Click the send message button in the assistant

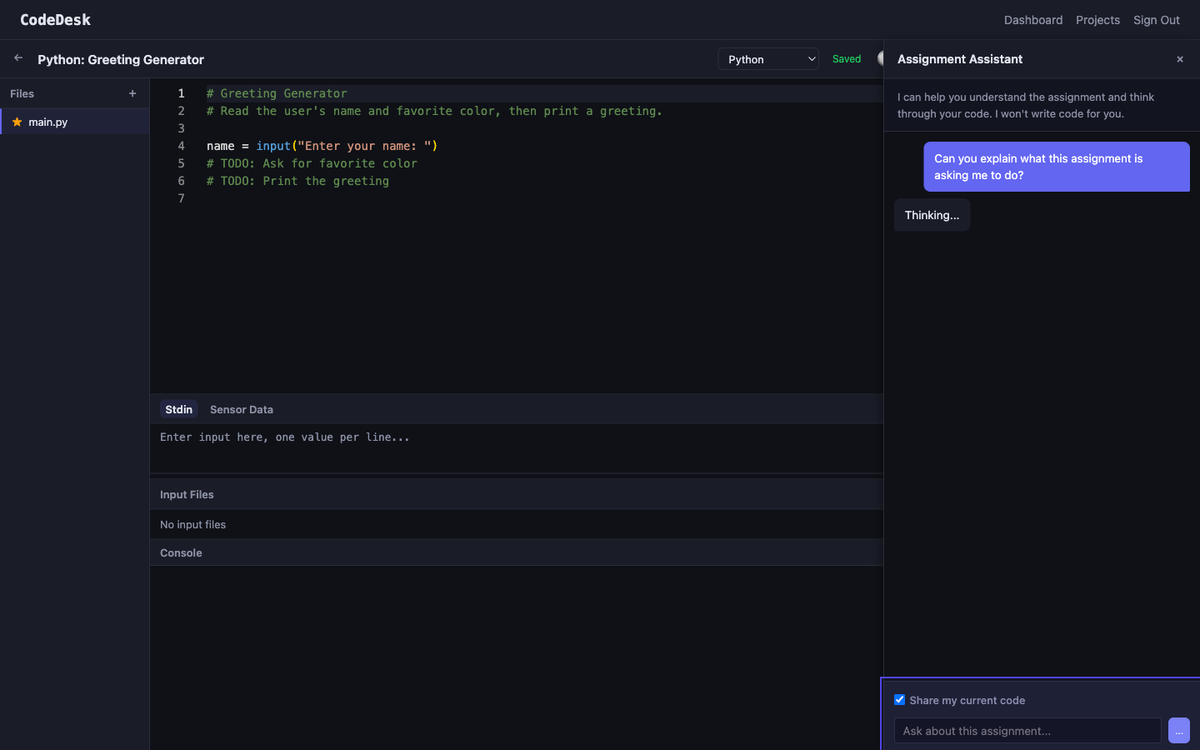coord(1178,731)
